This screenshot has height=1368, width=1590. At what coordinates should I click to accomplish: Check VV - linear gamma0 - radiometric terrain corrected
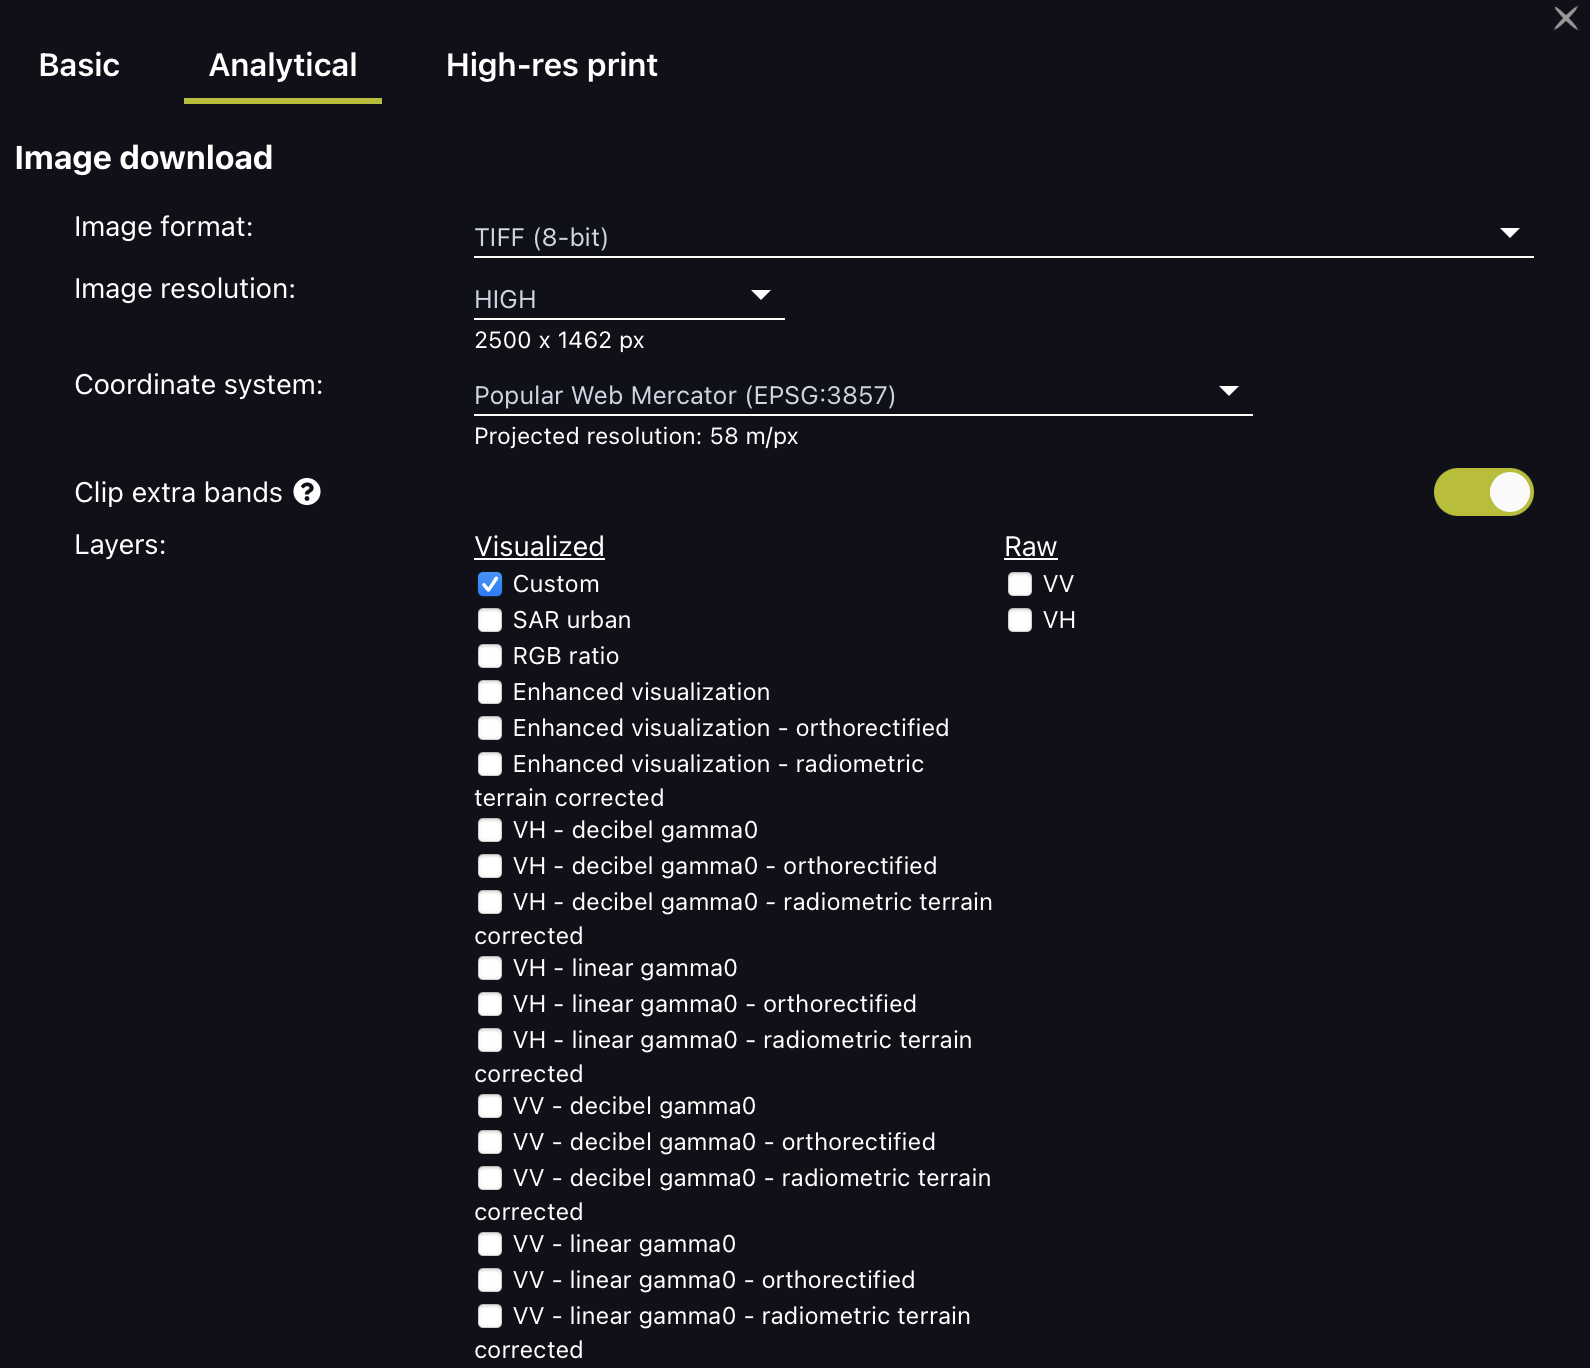(490, 1316)
